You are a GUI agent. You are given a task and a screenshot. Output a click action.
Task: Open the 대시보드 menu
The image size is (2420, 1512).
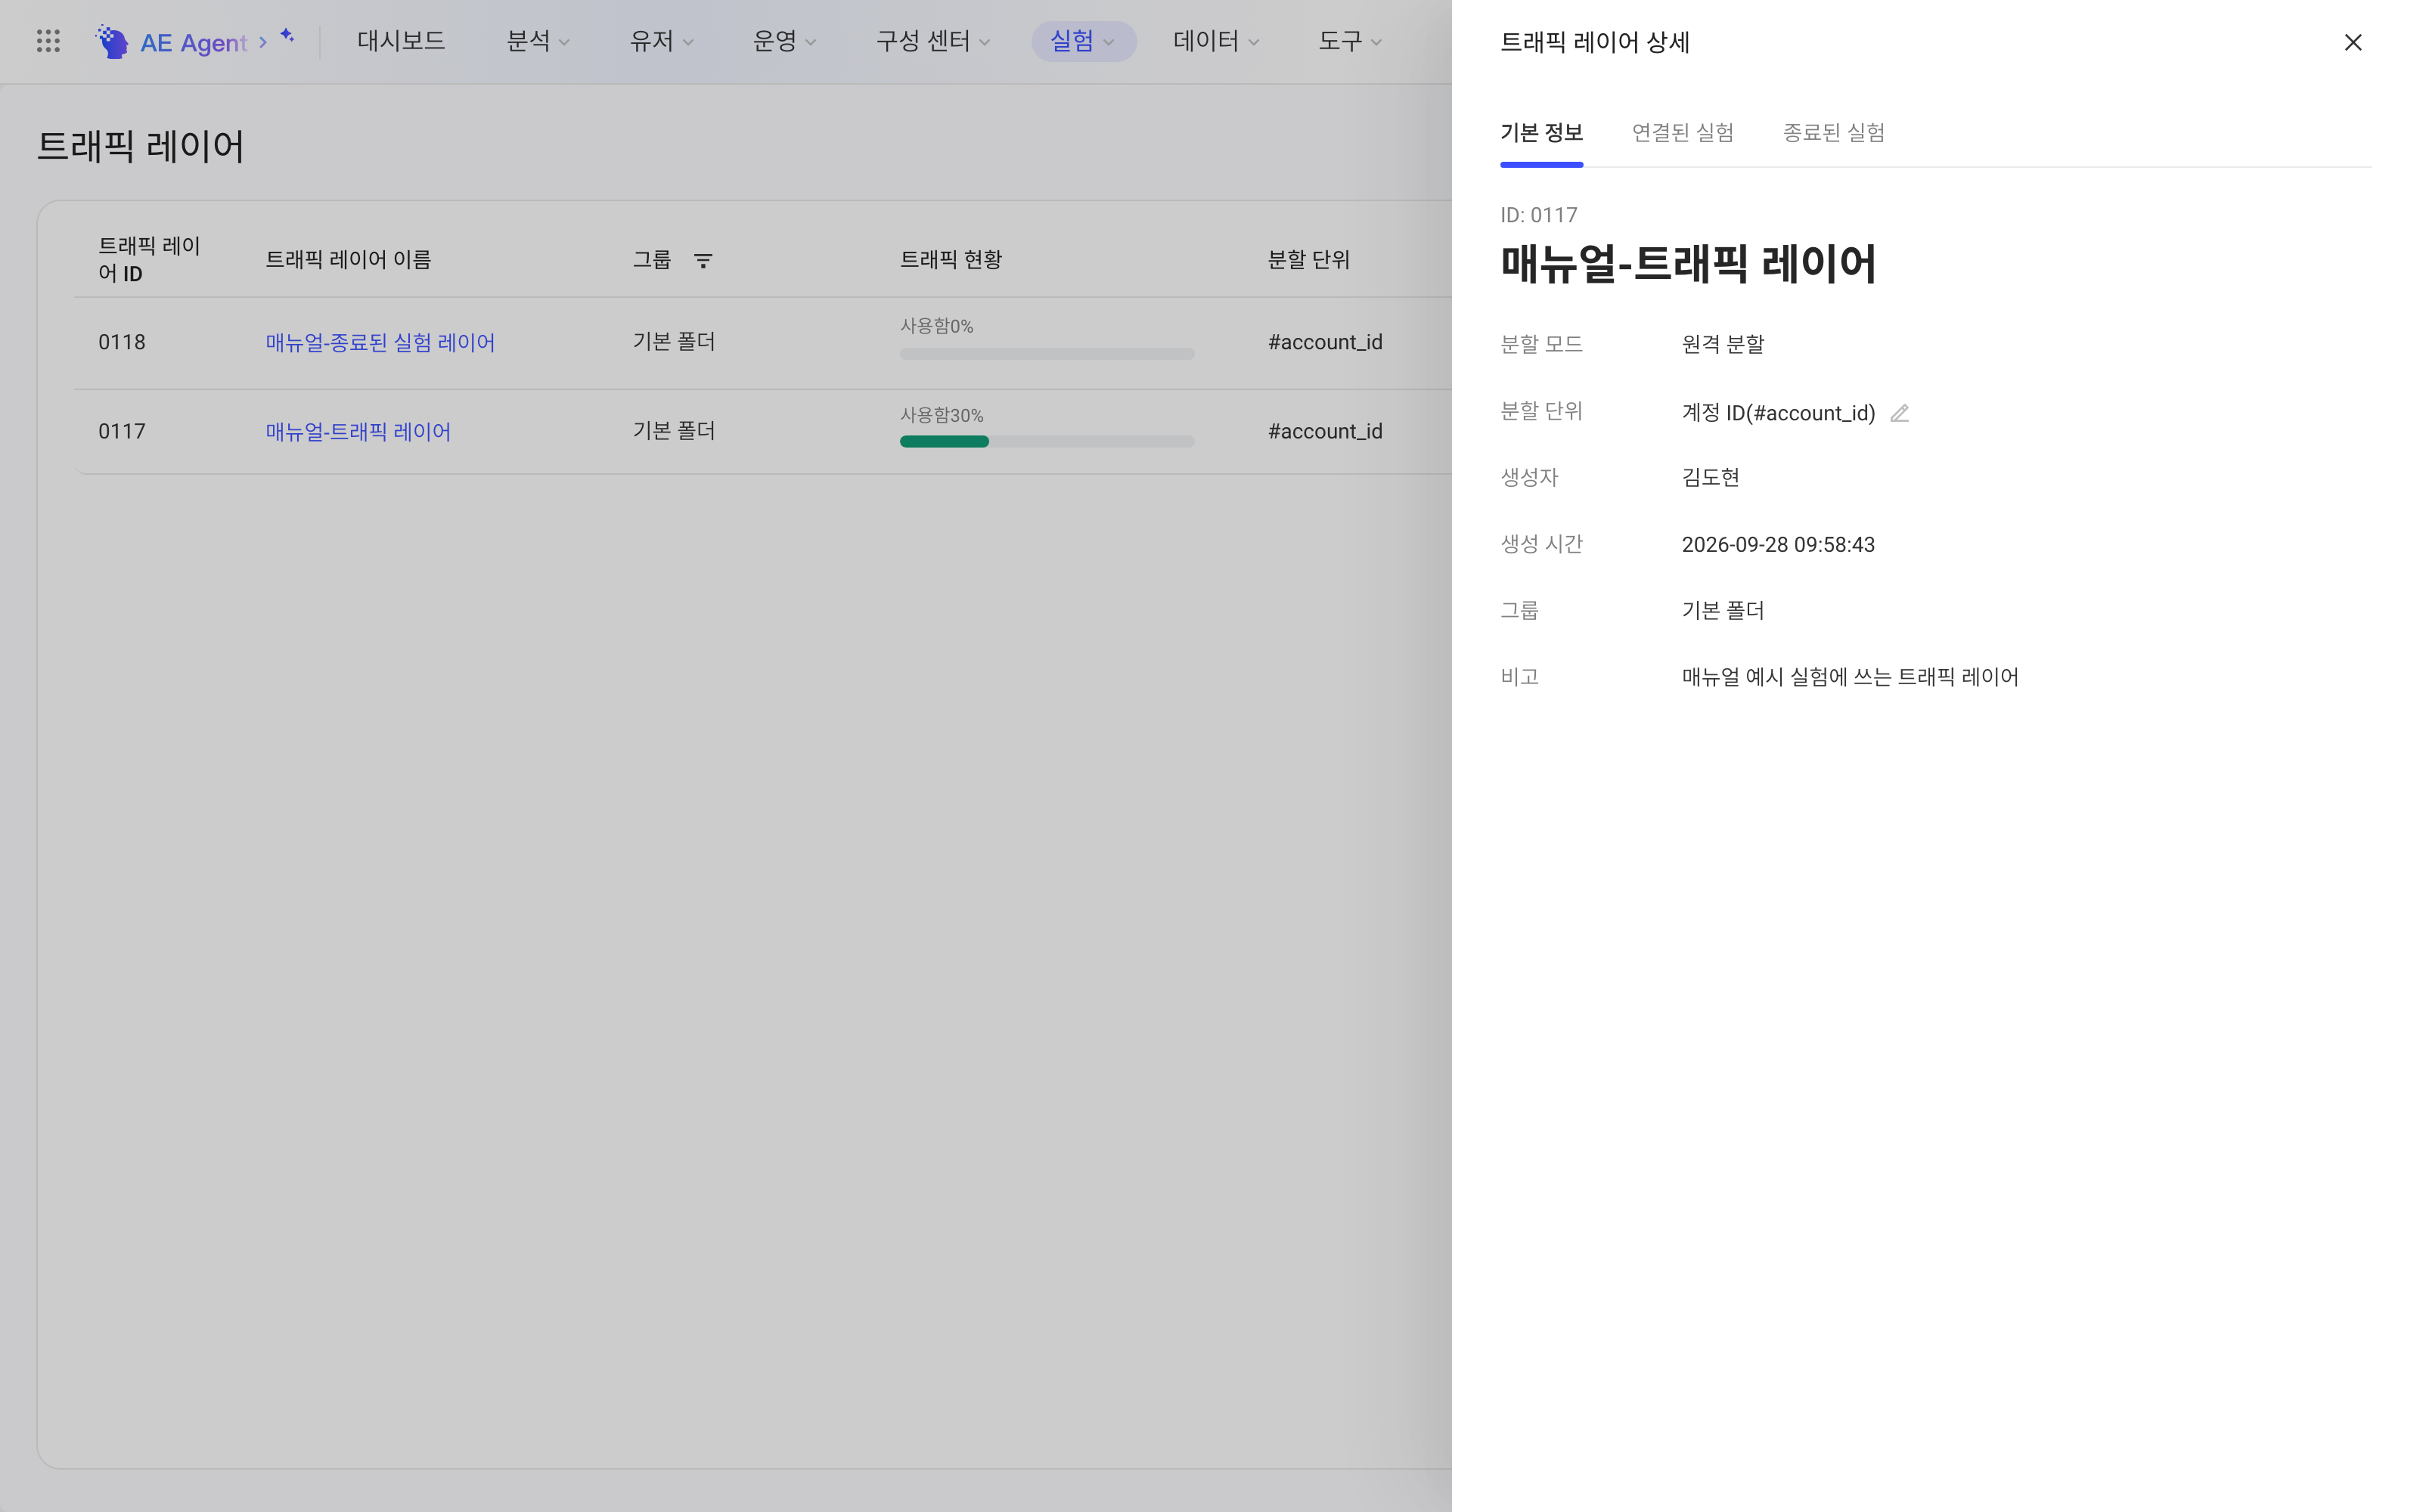click(401, 41)
